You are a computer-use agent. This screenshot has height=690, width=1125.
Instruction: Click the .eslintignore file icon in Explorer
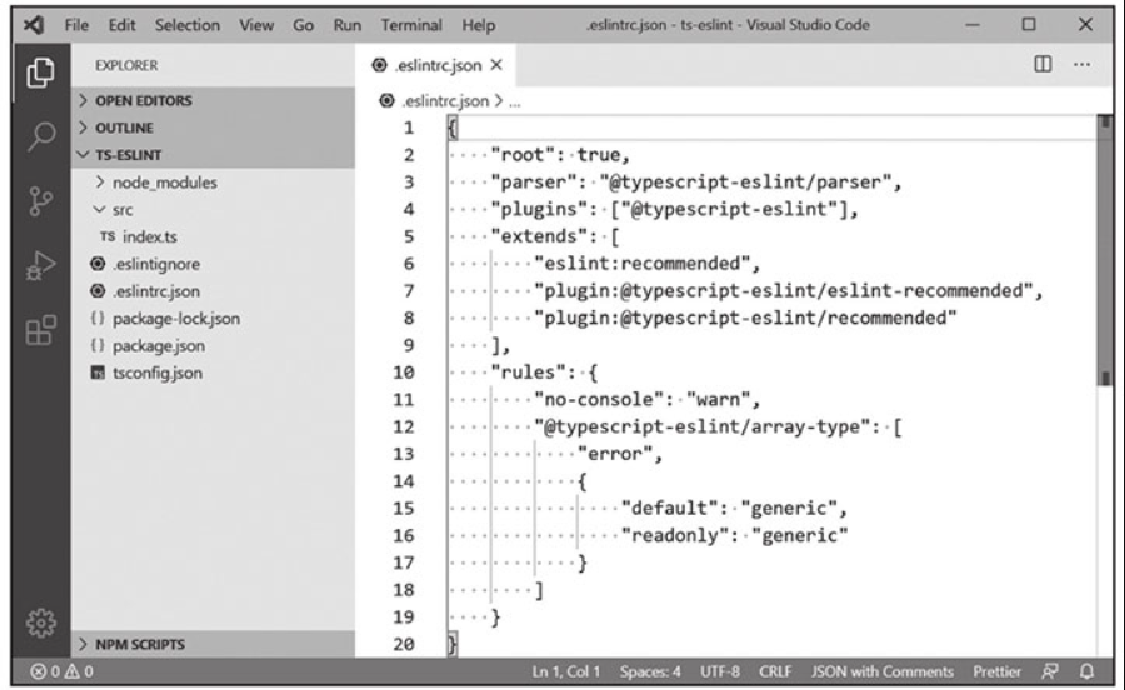(98, 264)
